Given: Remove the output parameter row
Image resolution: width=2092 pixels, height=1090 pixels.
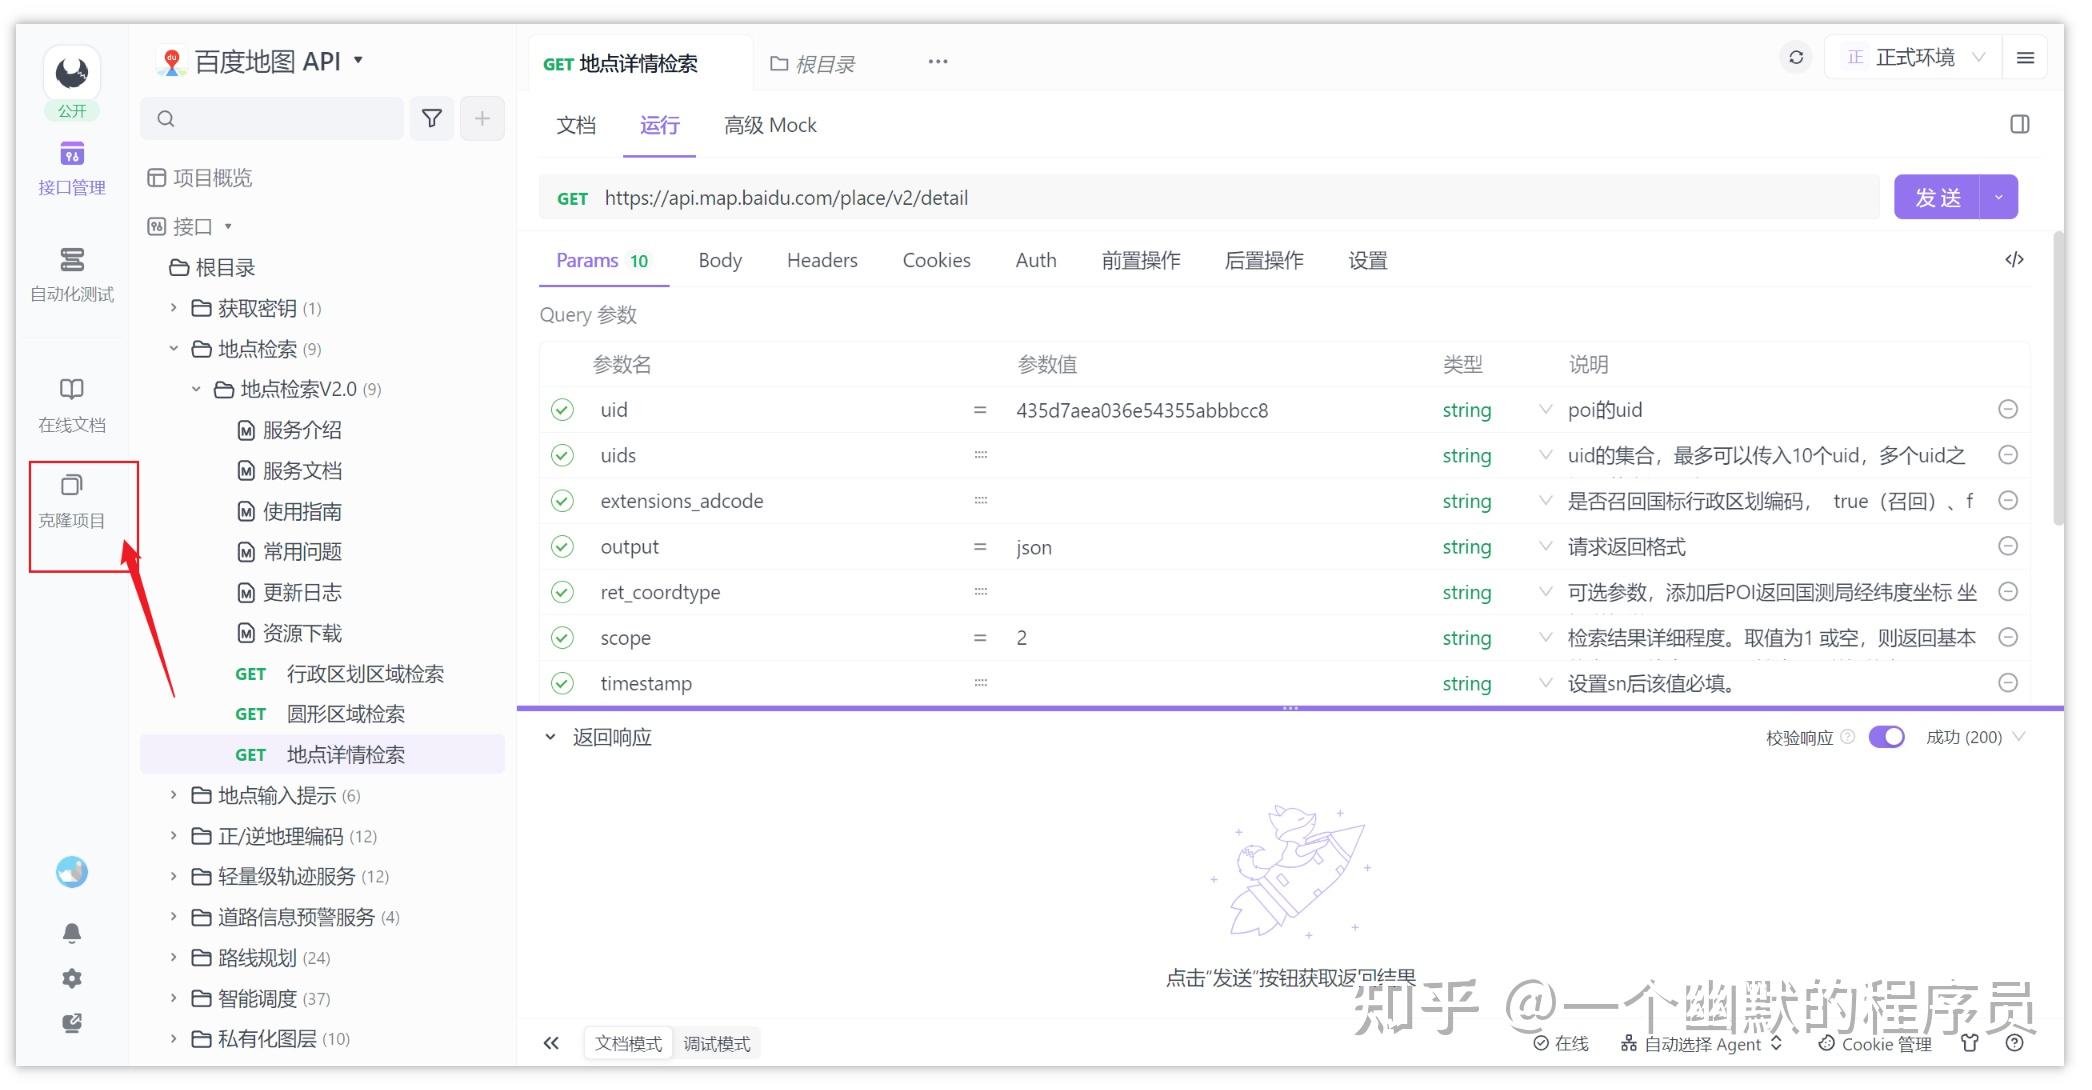Looking at the screenshot, I should pyautogui.click(x=2007, y=546).
